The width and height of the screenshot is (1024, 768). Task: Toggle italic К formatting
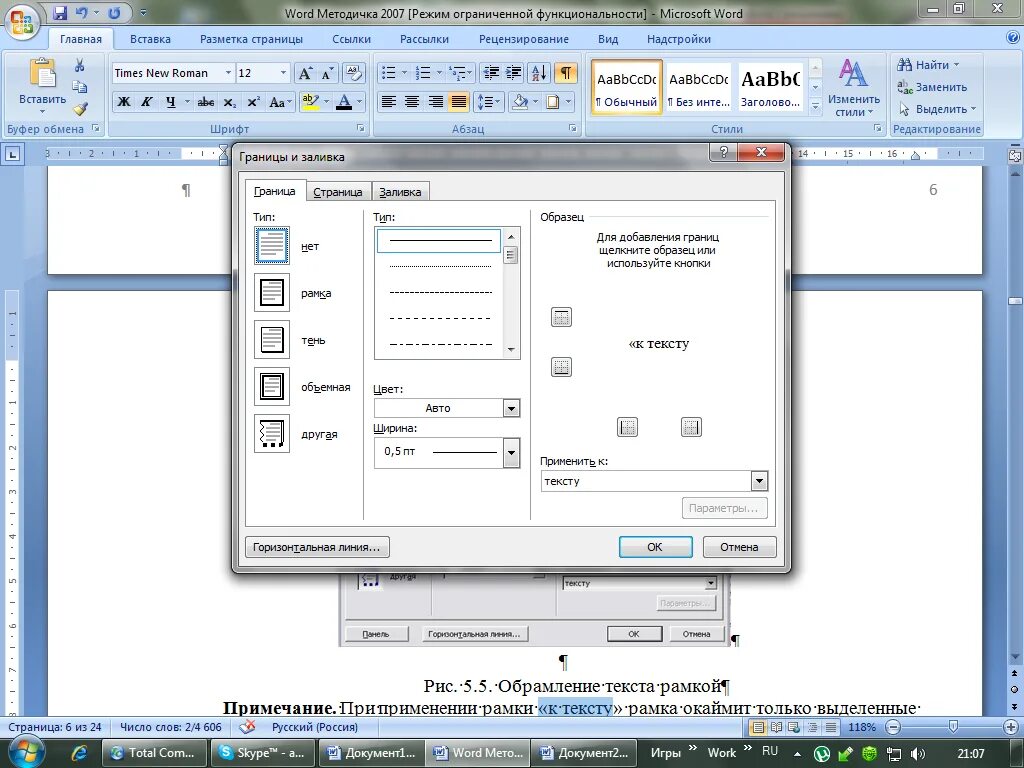[146, 102]
